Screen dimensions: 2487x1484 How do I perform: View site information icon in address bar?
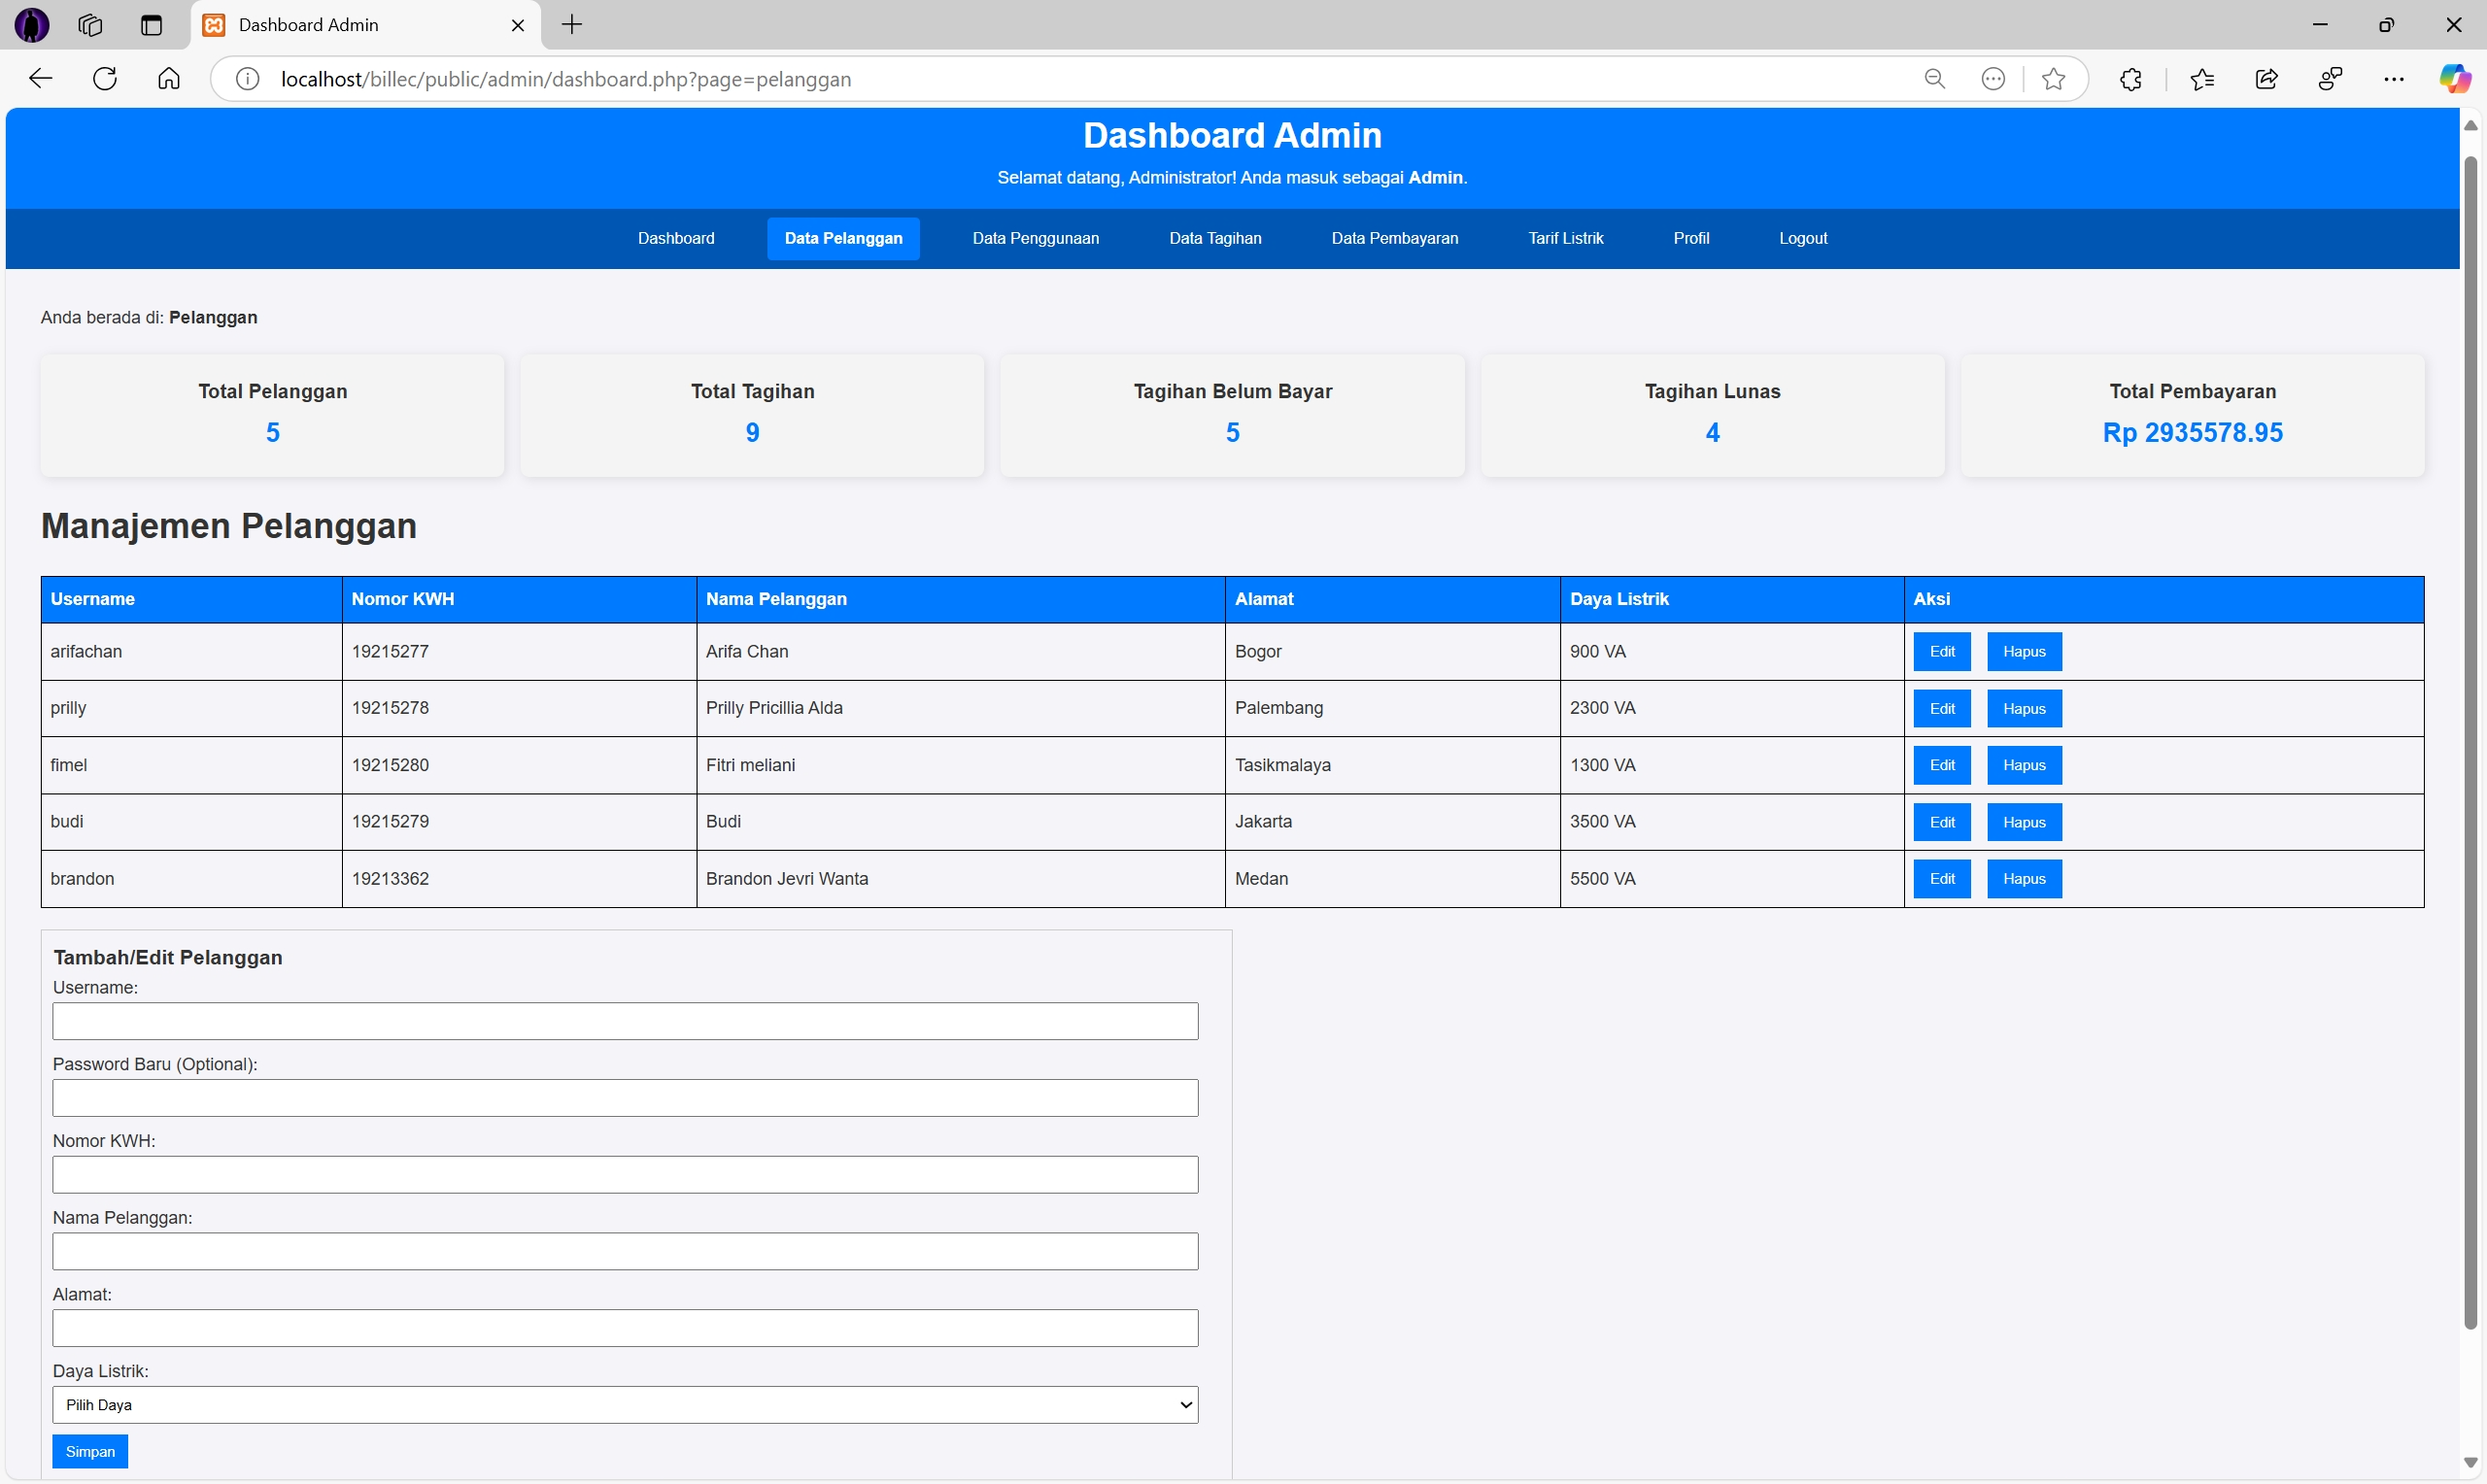[x=247, y=79]
